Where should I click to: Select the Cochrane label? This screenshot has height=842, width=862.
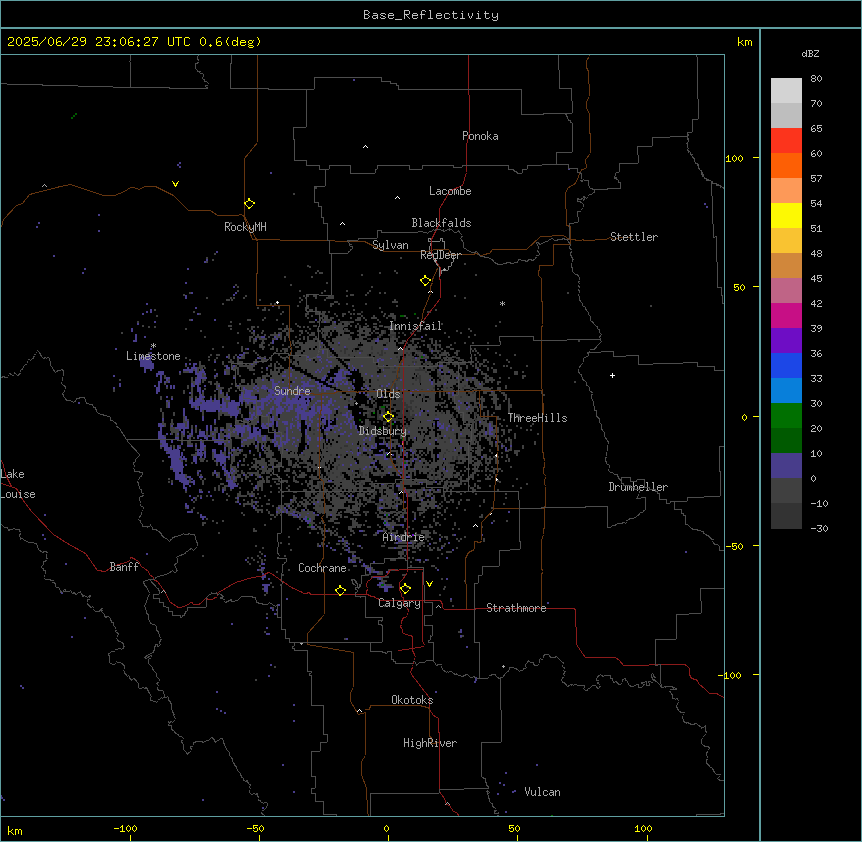[322, 568]
